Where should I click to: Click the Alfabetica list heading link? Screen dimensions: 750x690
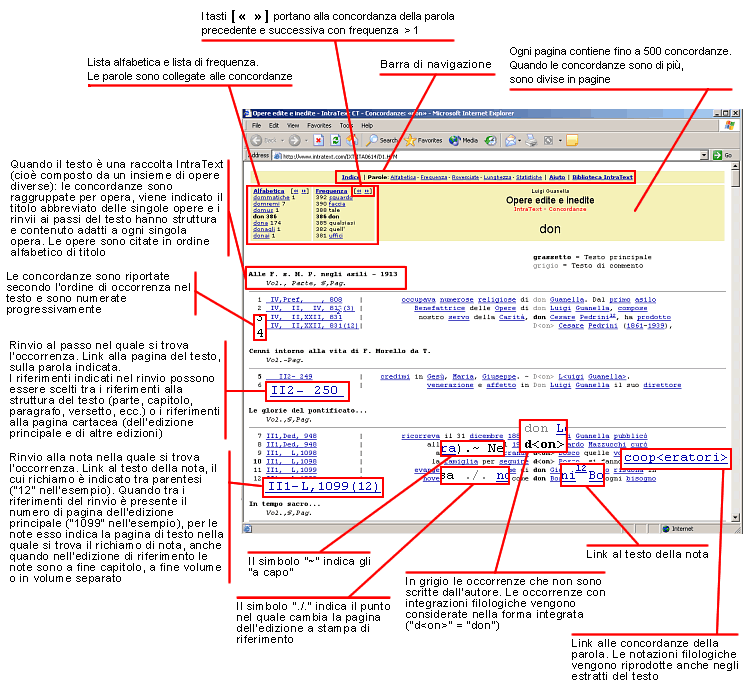click(x=268, y=189)
